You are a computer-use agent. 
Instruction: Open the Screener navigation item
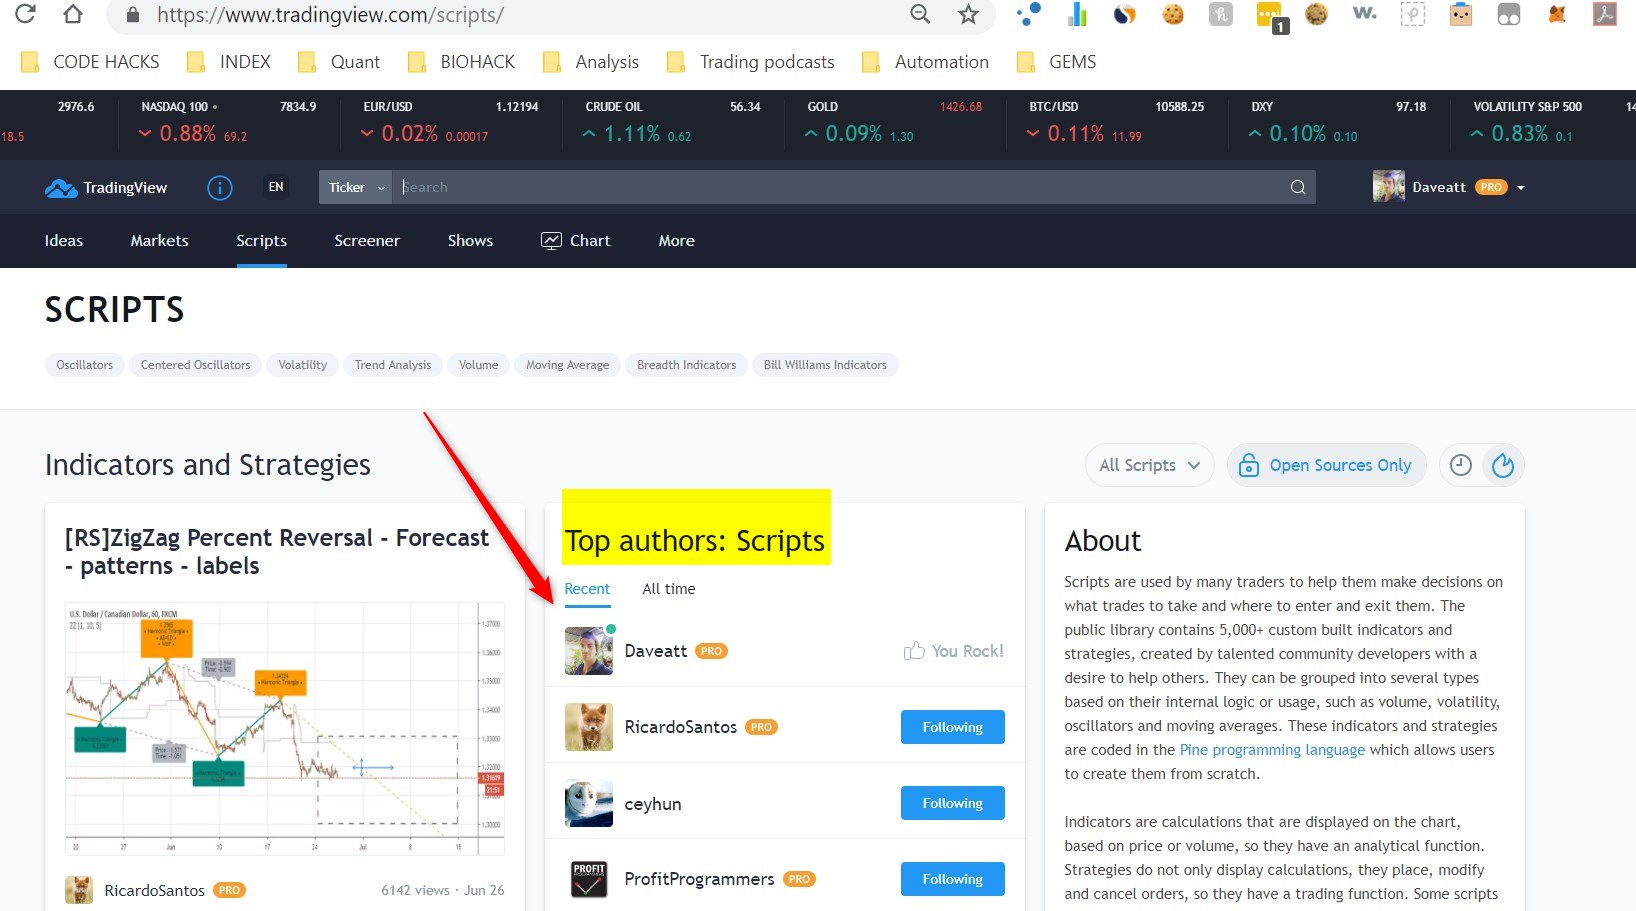click(367, 241)
